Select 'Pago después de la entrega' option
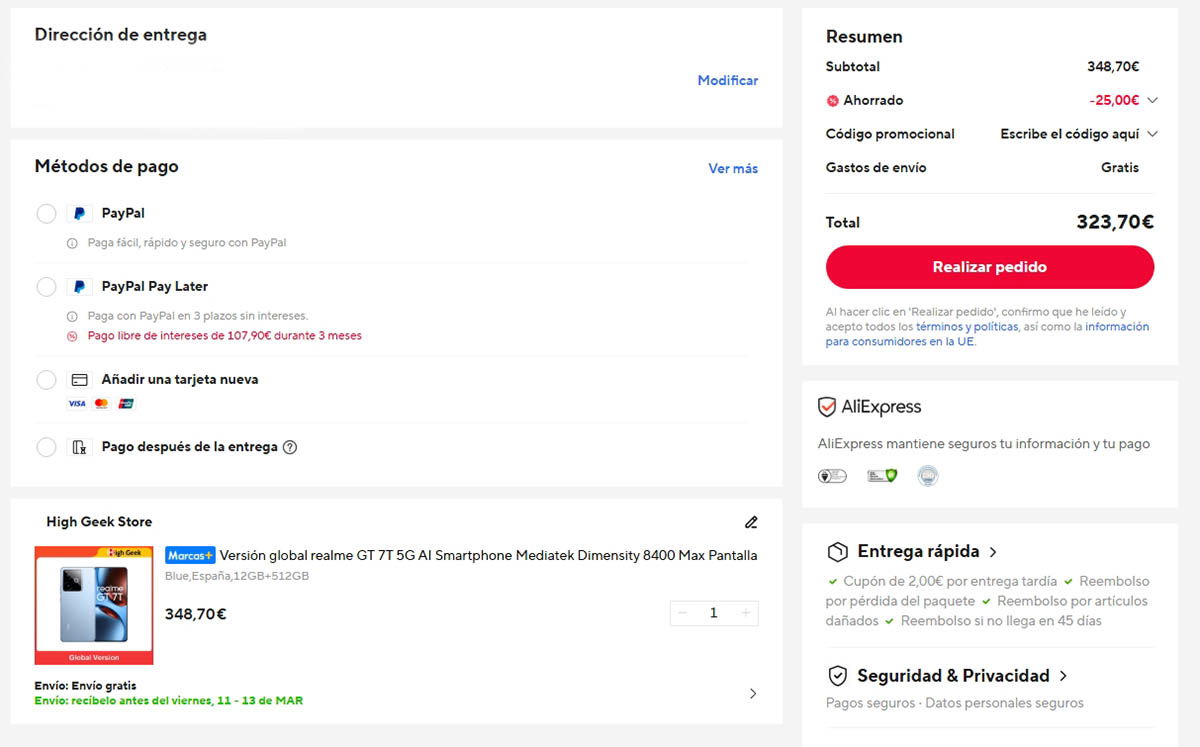Viewport: 1200px width, 747px height. (46, 447)
